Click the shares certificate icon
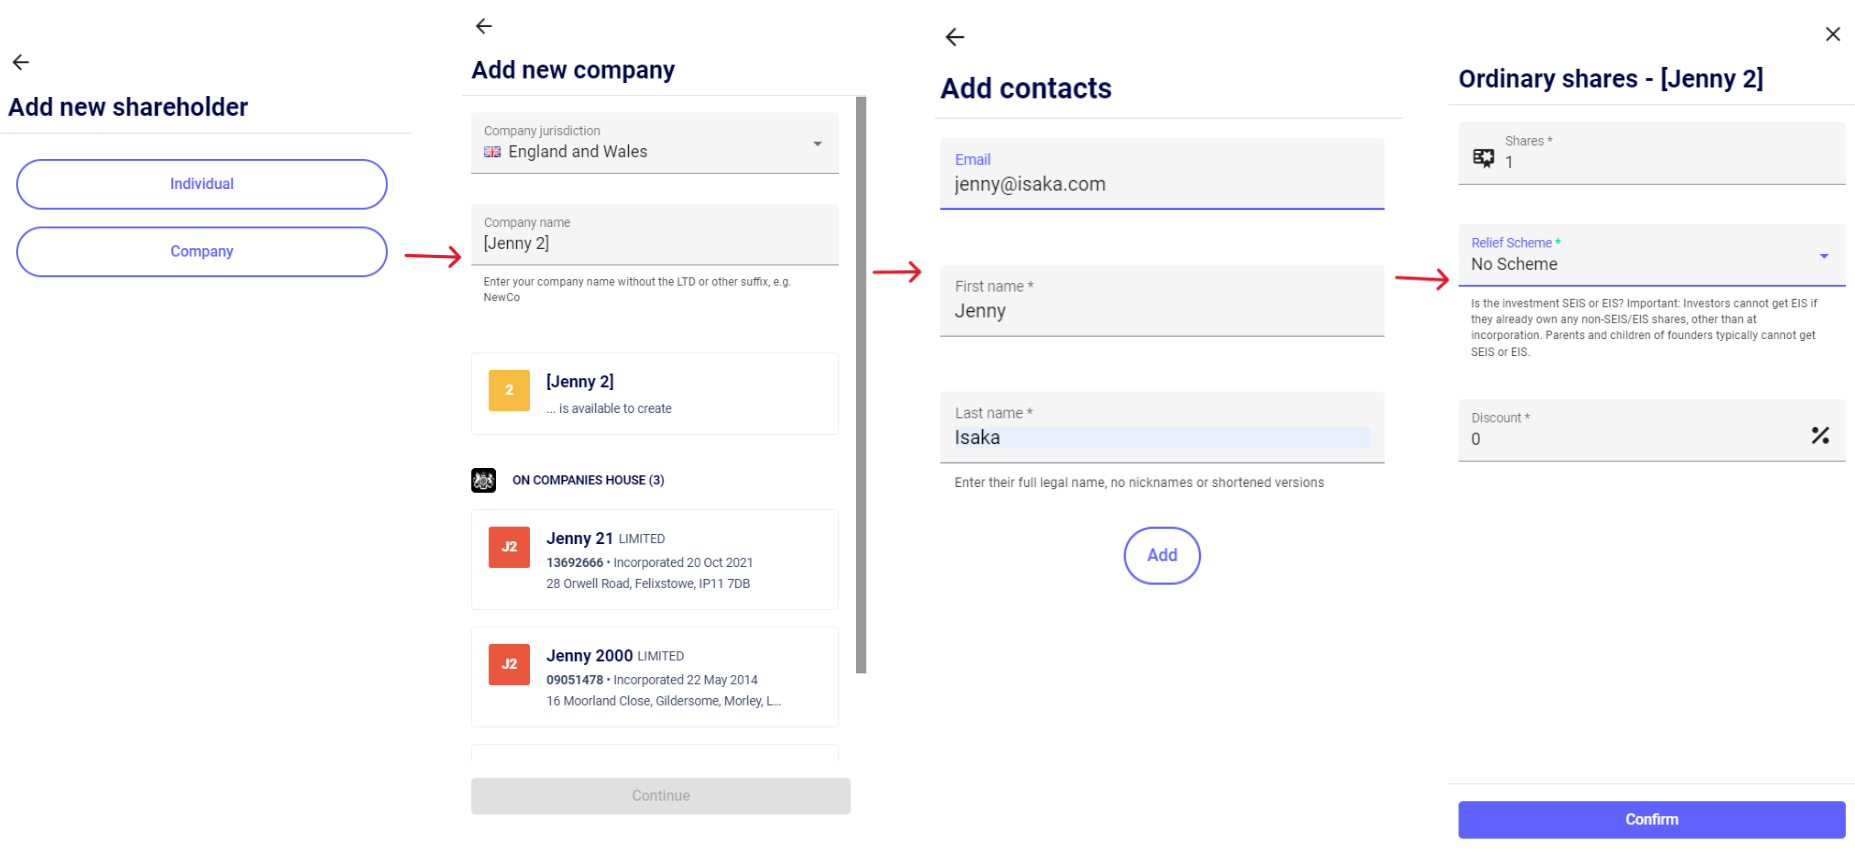Screen dimensions: 1855x851 [1484, 158]
